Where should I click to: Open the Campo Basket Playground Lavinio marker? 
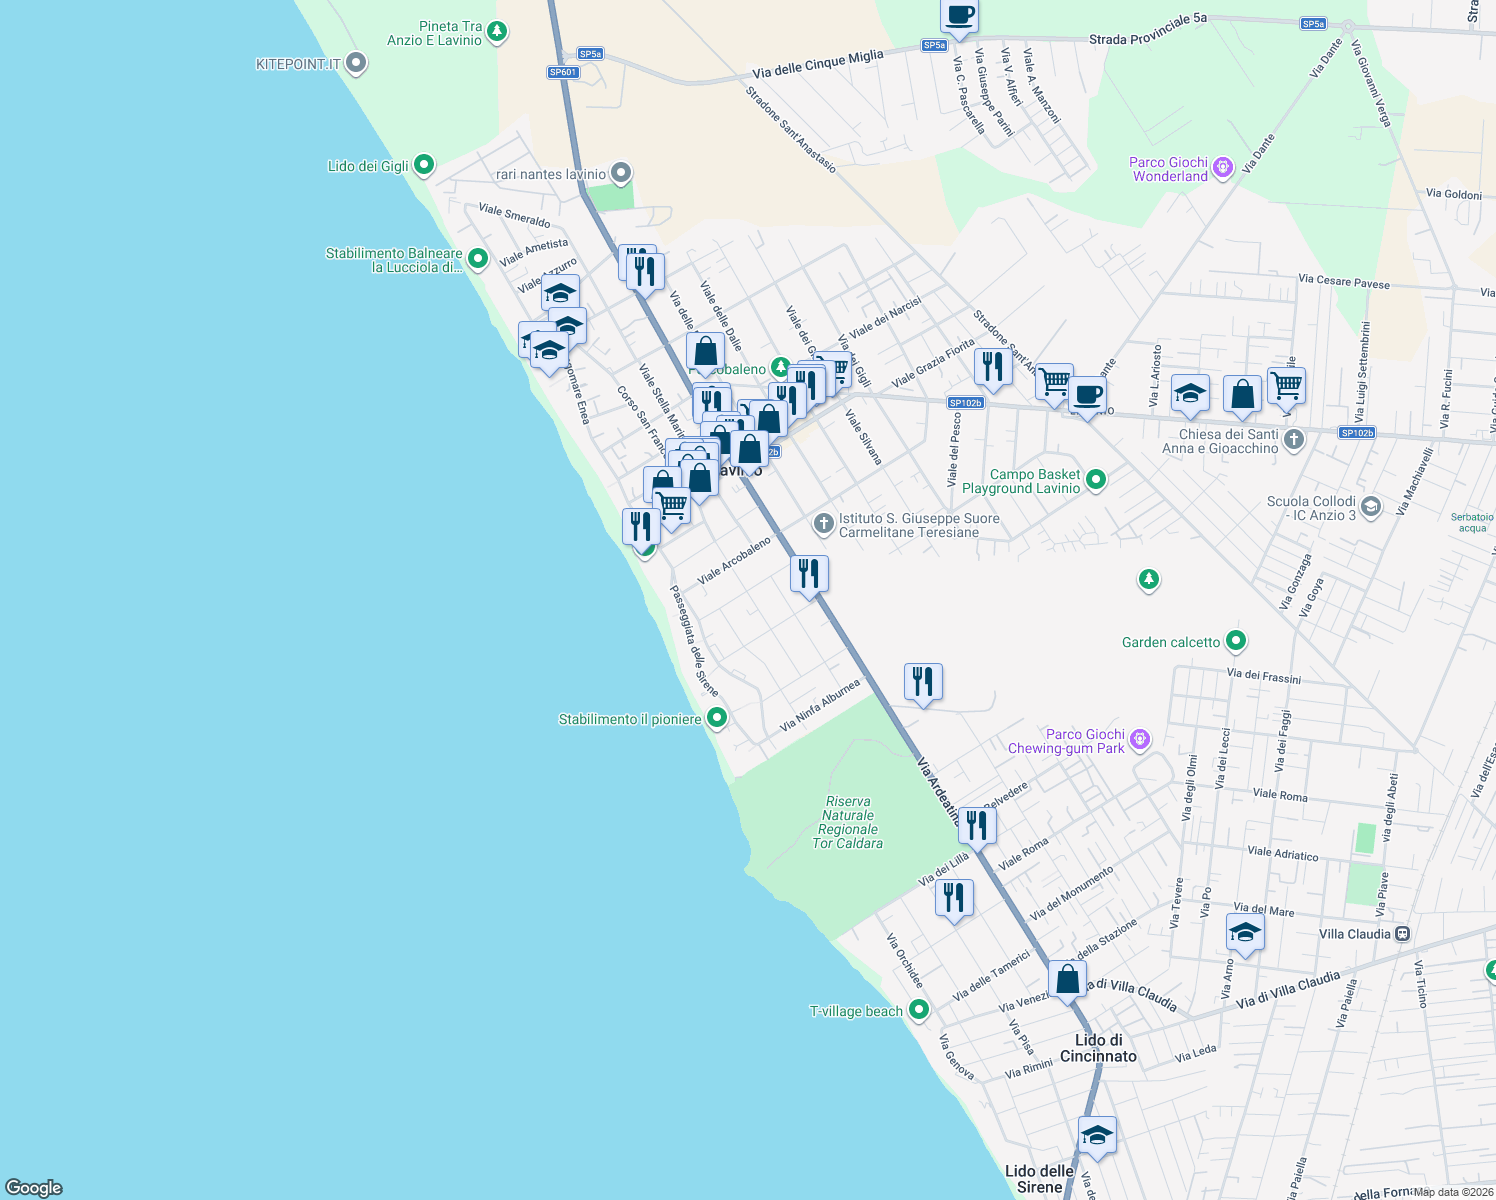pyautogui.click(x=1095, y=479)
